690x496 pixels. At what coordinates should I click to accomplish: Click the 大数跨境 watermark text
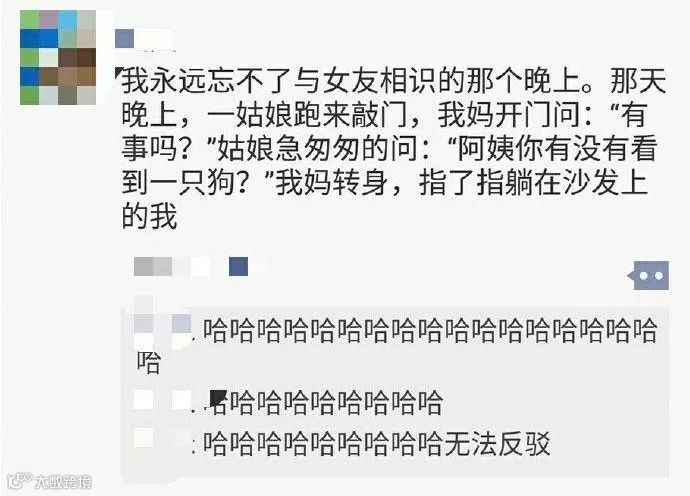point(63,482)
